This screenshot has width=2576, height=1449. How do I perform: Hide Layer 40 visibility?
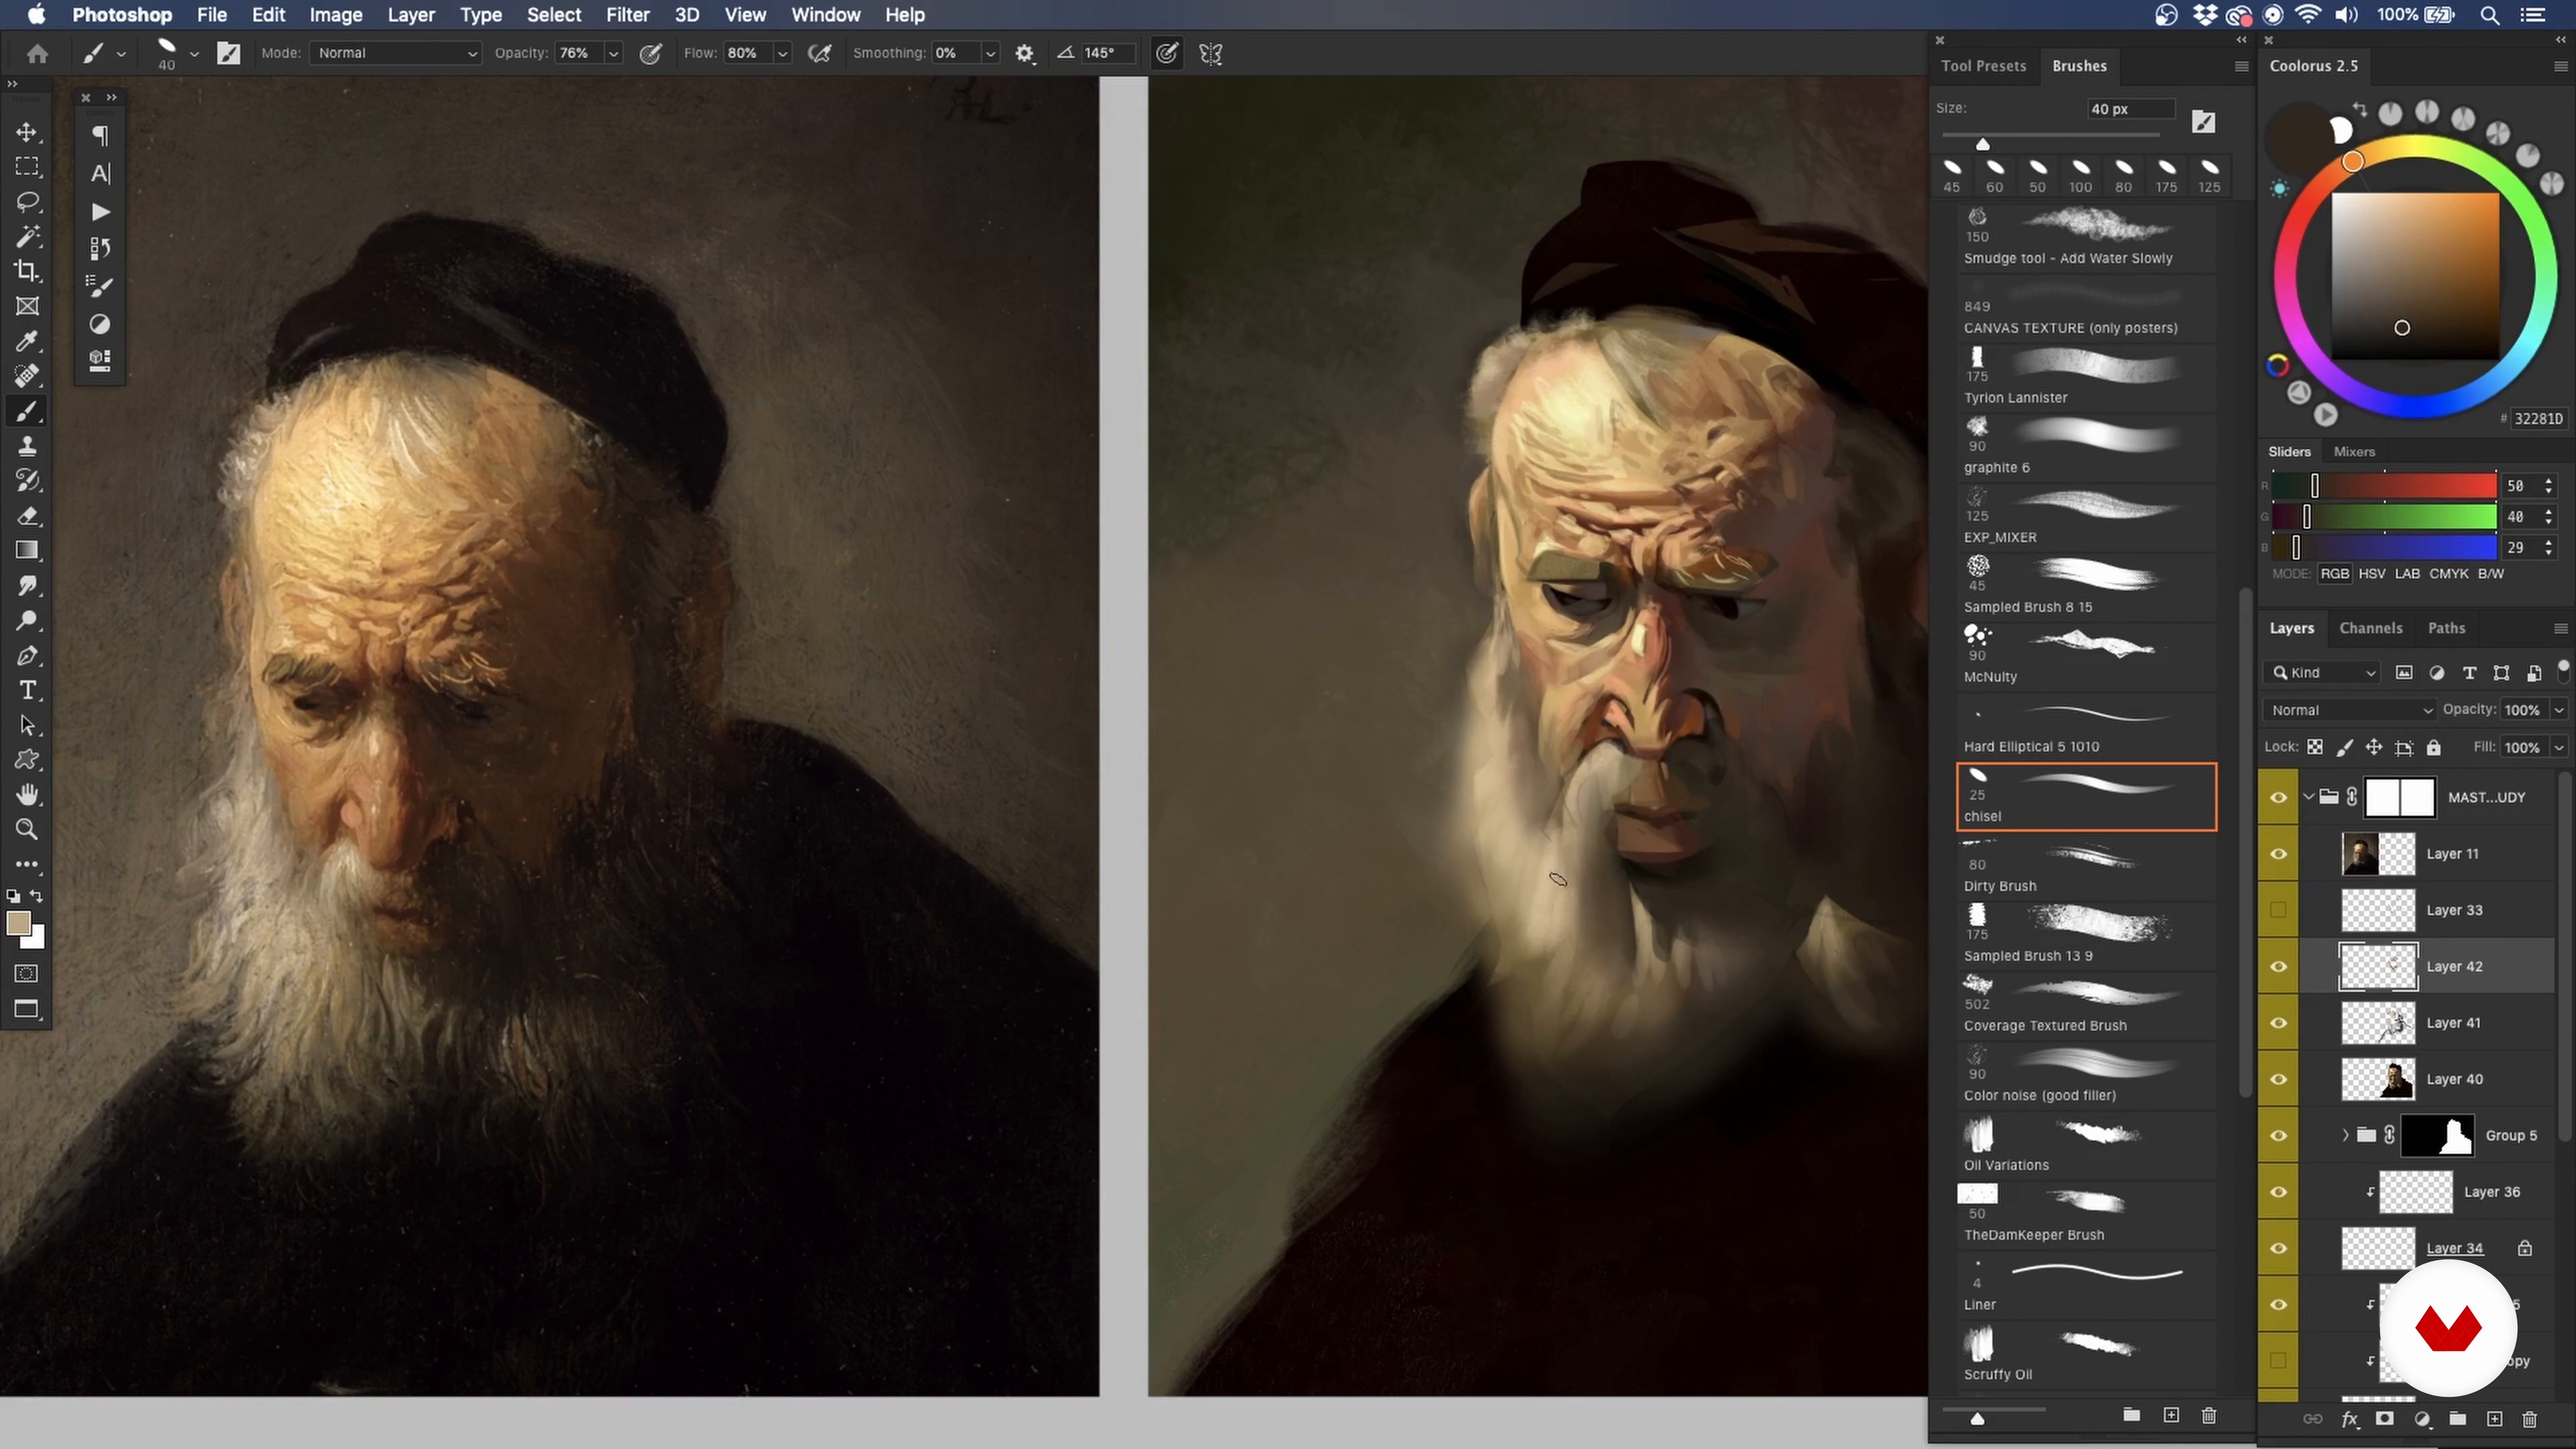(x=2278, y=1079)
